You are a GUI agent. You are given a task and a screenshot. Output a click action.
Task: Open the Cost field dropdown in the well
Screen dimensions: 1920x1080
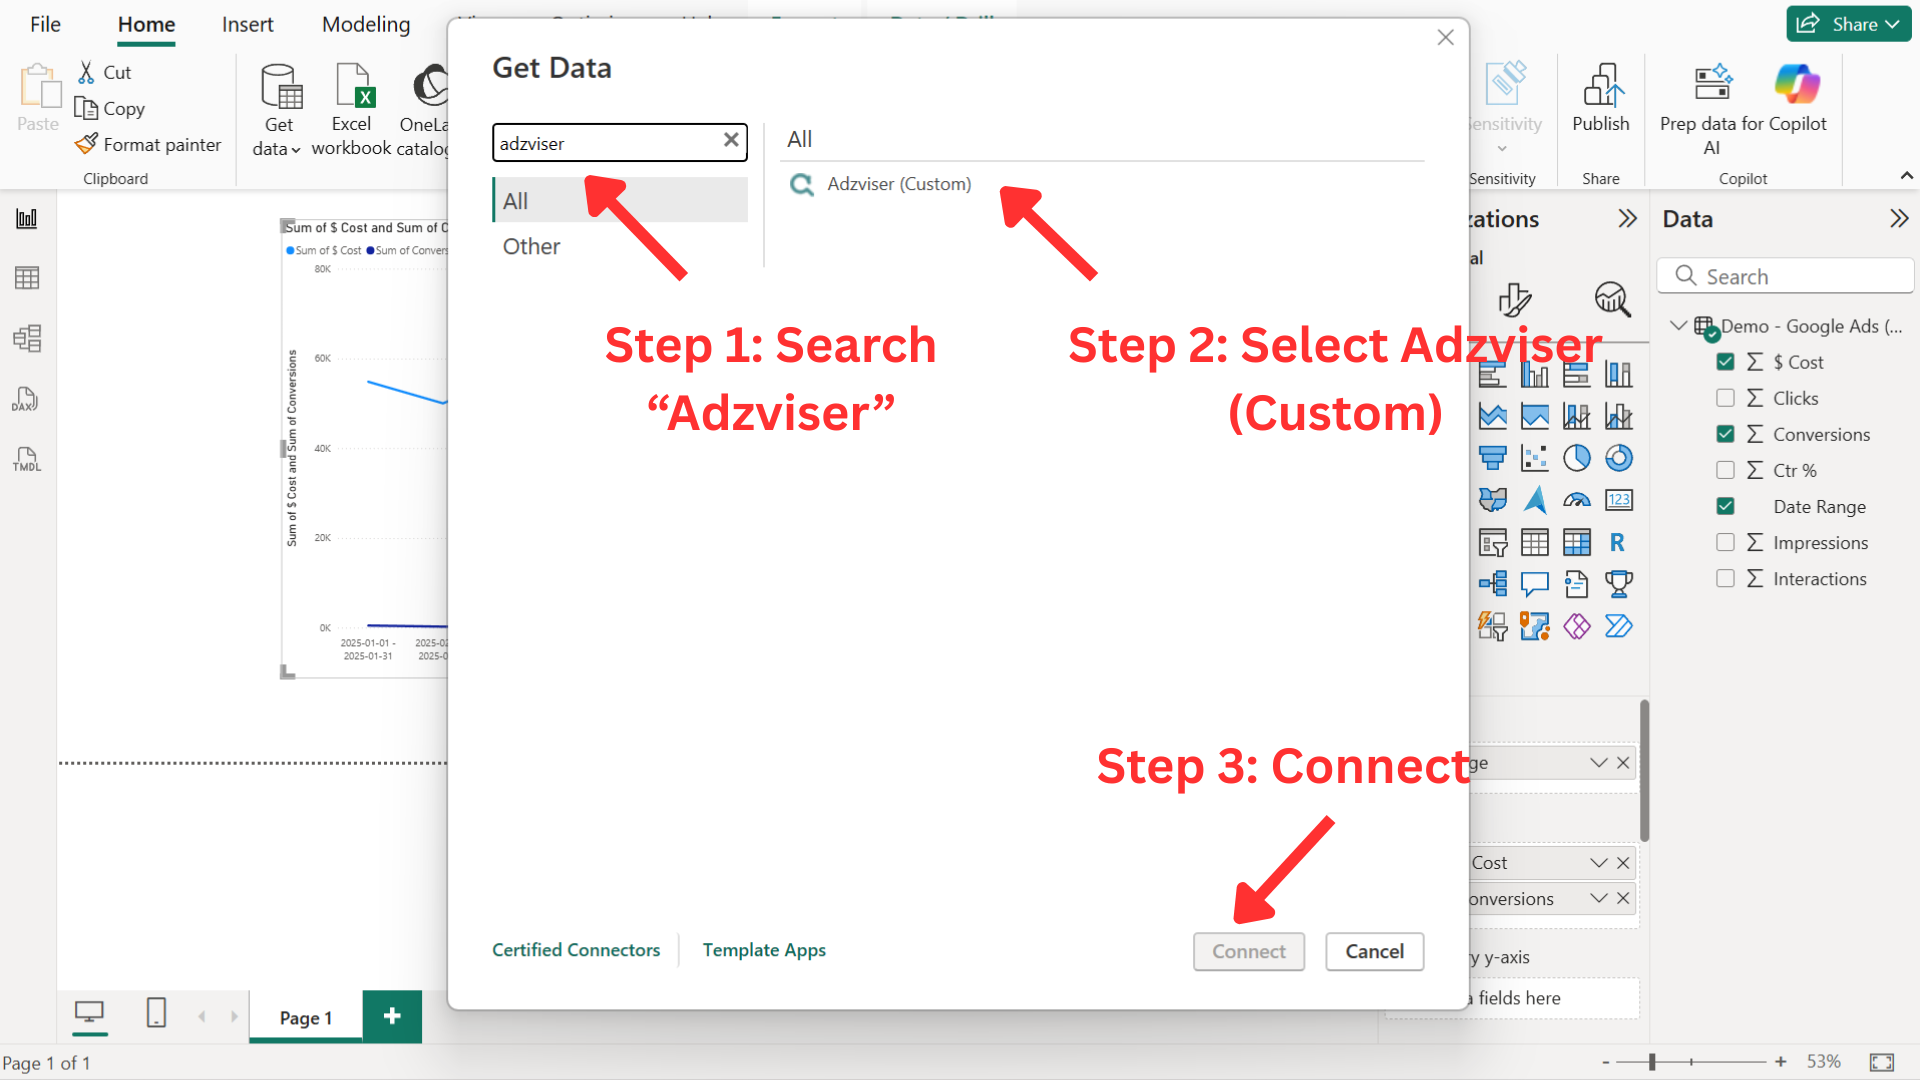point(1597,862)
